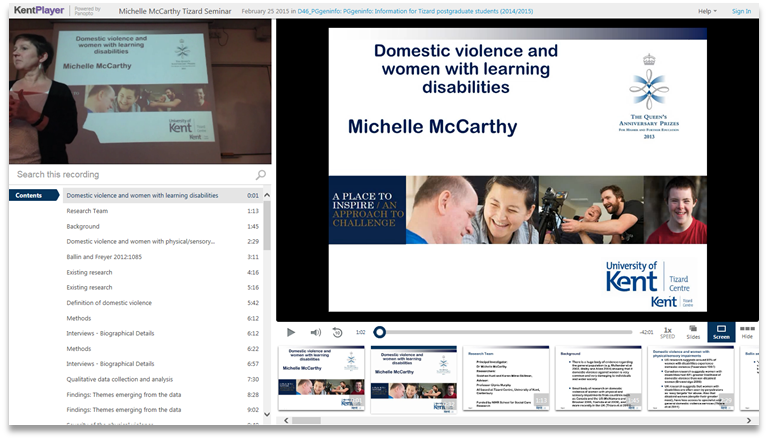768x440 pixels.
Task: Open Interviews - Biographical Details at 6:57
Action: [x=163, y=364]
